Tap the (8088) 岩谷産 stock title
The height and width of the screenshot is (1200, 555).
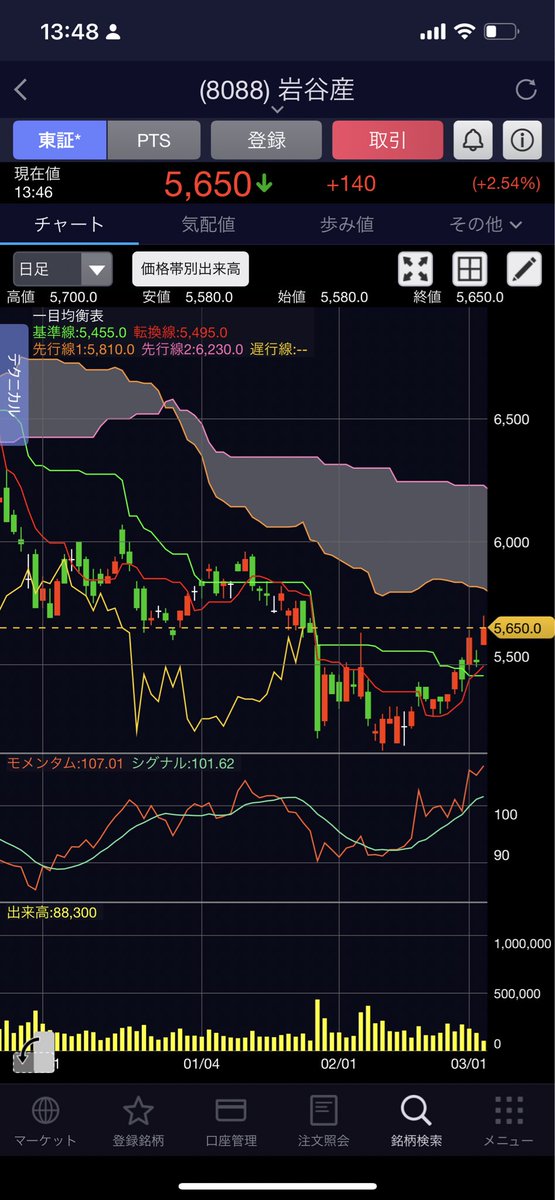tap(277, 91)
